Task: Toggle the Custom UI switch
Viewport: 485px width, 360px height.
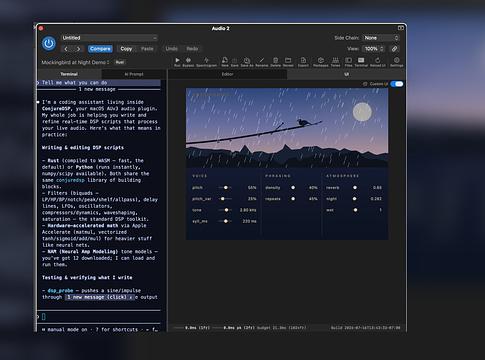Action: click(397, 84)
